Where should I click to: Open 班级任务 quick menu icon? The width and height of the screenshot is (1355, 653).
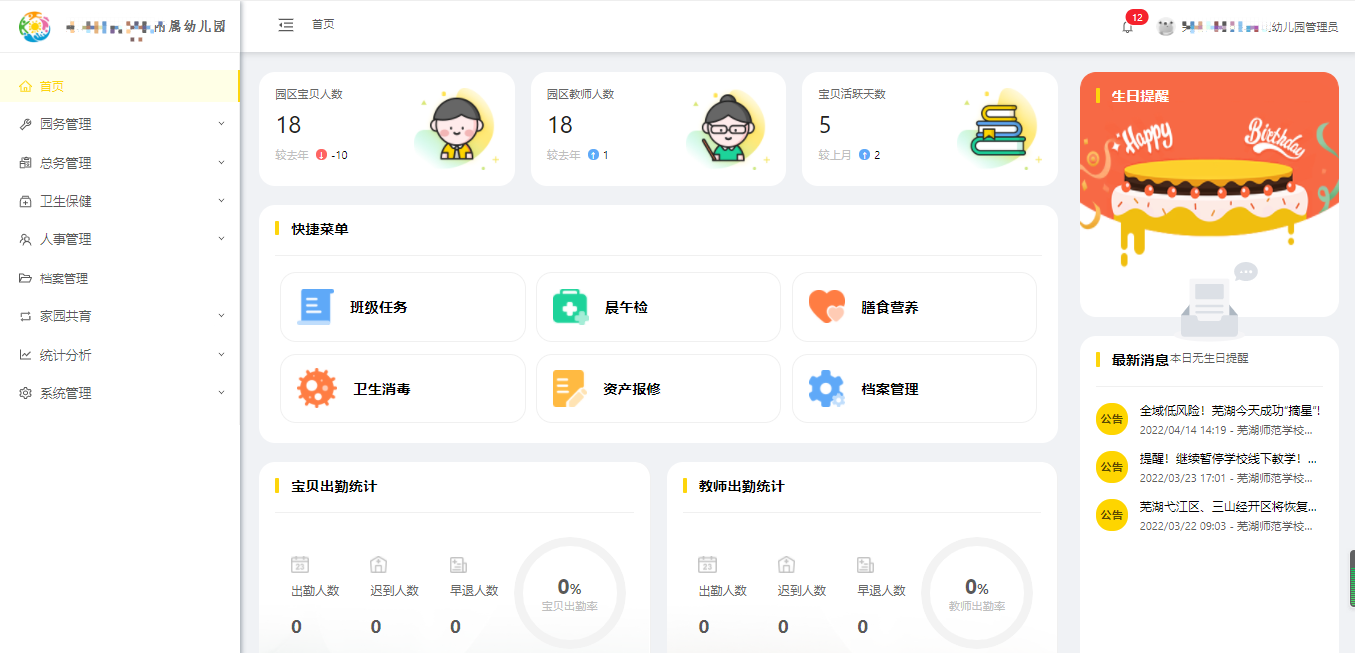coord(314,307)
